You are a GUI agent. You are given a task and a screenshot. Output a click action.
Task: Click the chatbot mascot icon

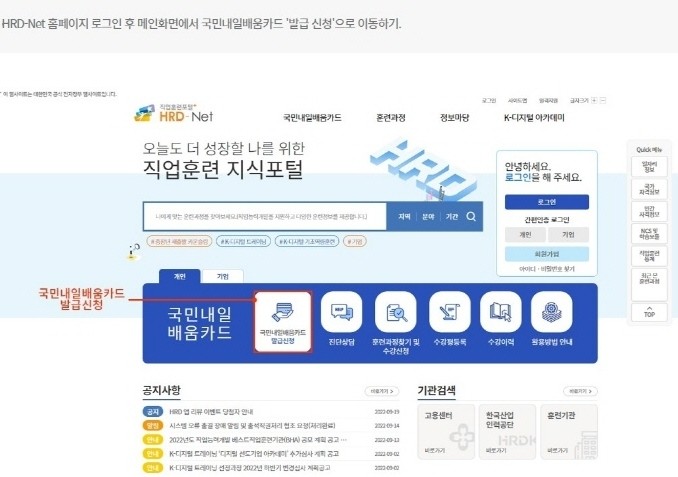coord(134,252)
